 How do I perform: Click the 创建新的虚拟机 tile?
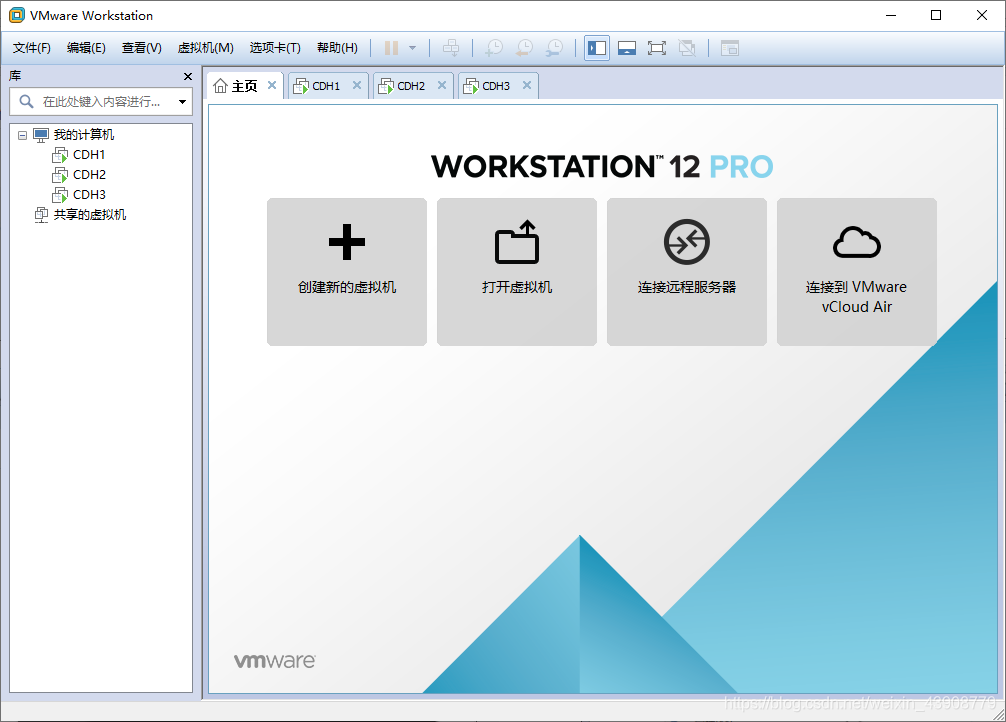pos(347,272)
